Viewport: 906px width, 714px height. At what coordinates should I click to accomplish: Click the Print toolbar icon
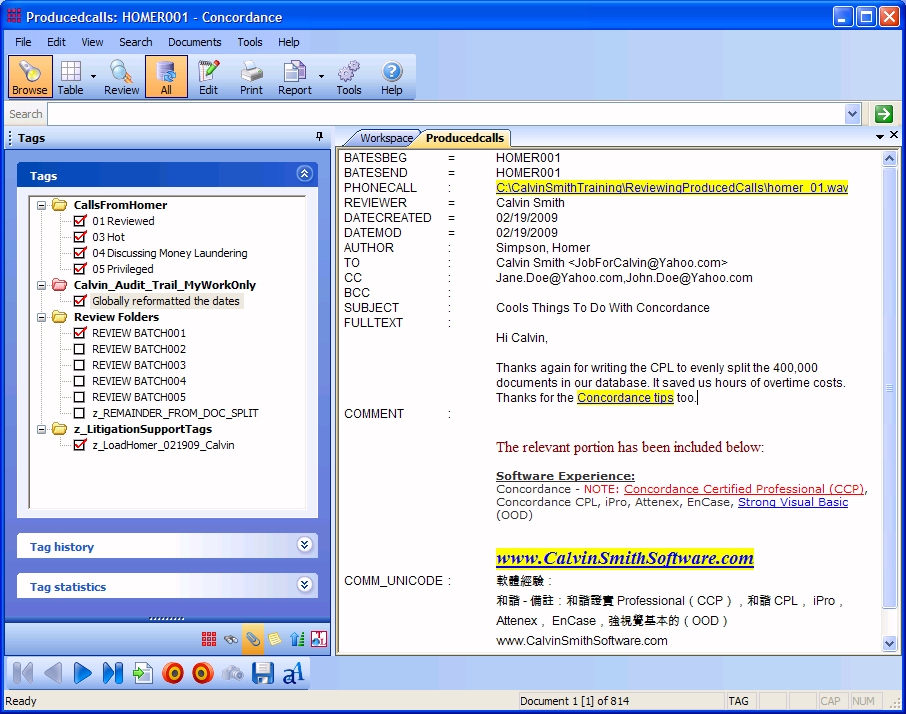pos(251,77)
